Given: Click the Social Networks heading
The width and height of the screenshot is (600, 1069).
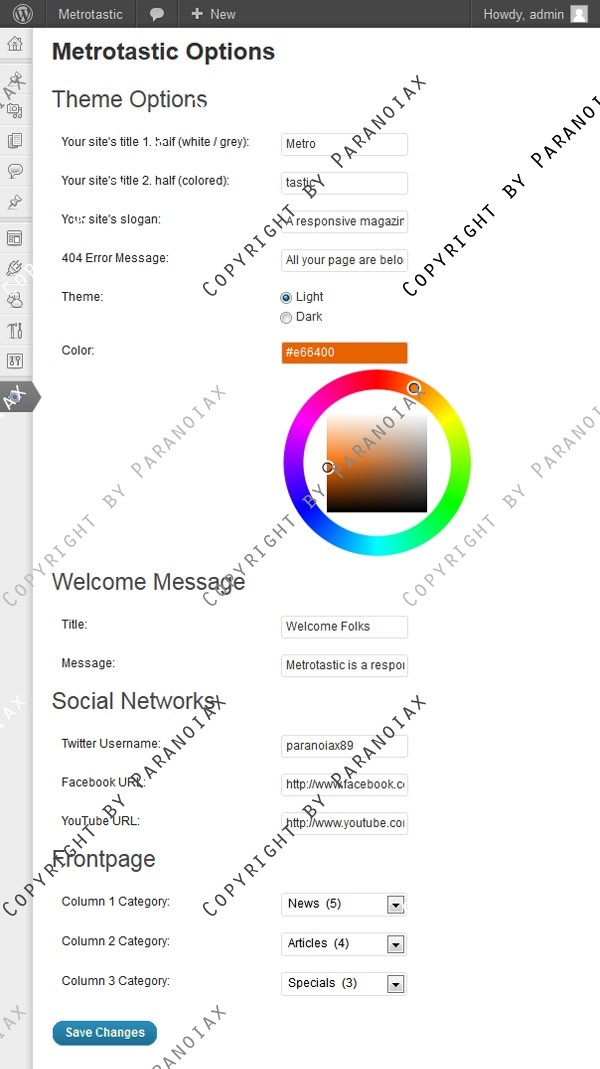Looking at the screenshot, I should coord(134,701).
